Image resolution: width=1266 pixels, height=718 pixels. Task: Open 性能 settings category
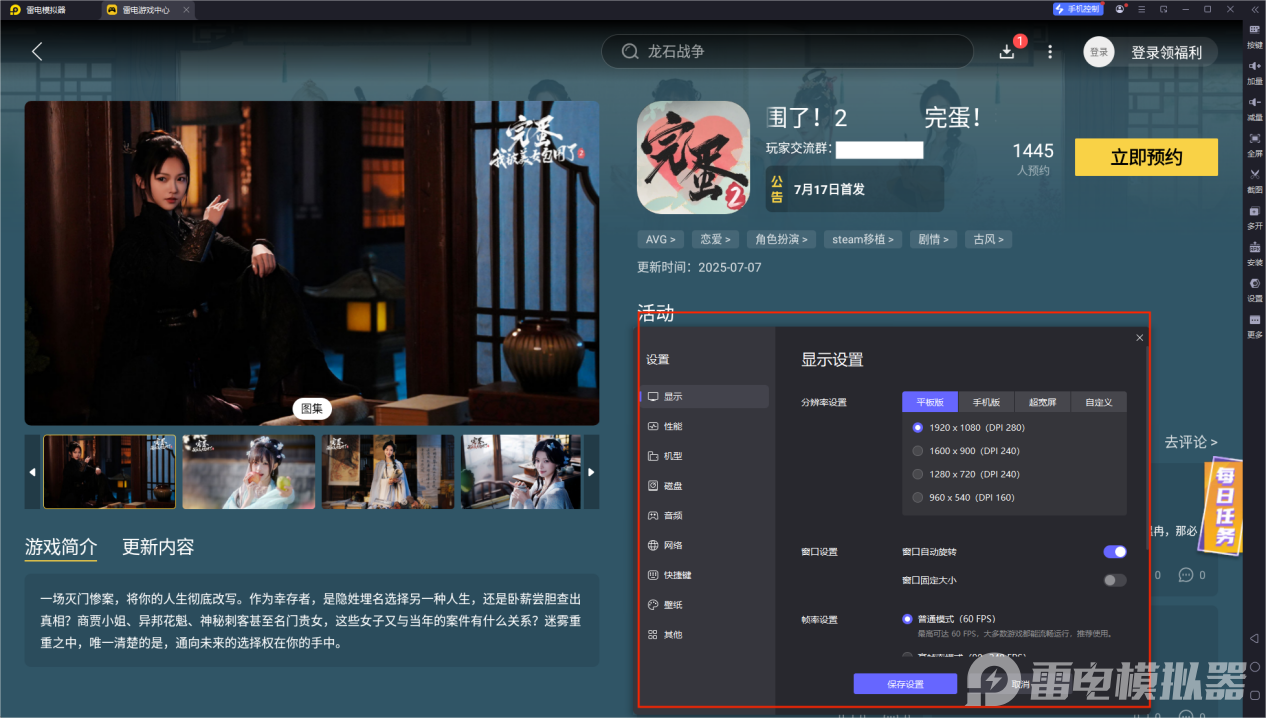pyautogui.click(x=704, y=426)
